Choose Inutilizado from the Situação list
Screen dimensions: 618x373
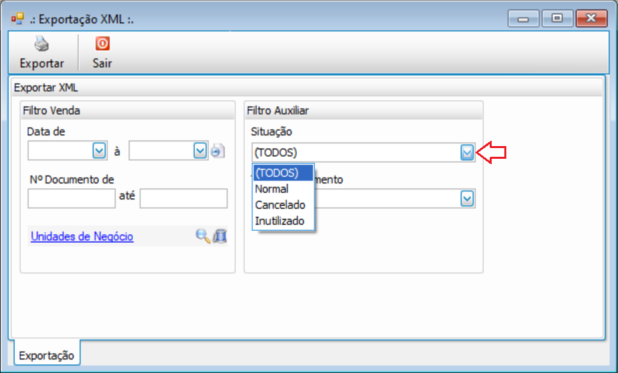[283, 221]
